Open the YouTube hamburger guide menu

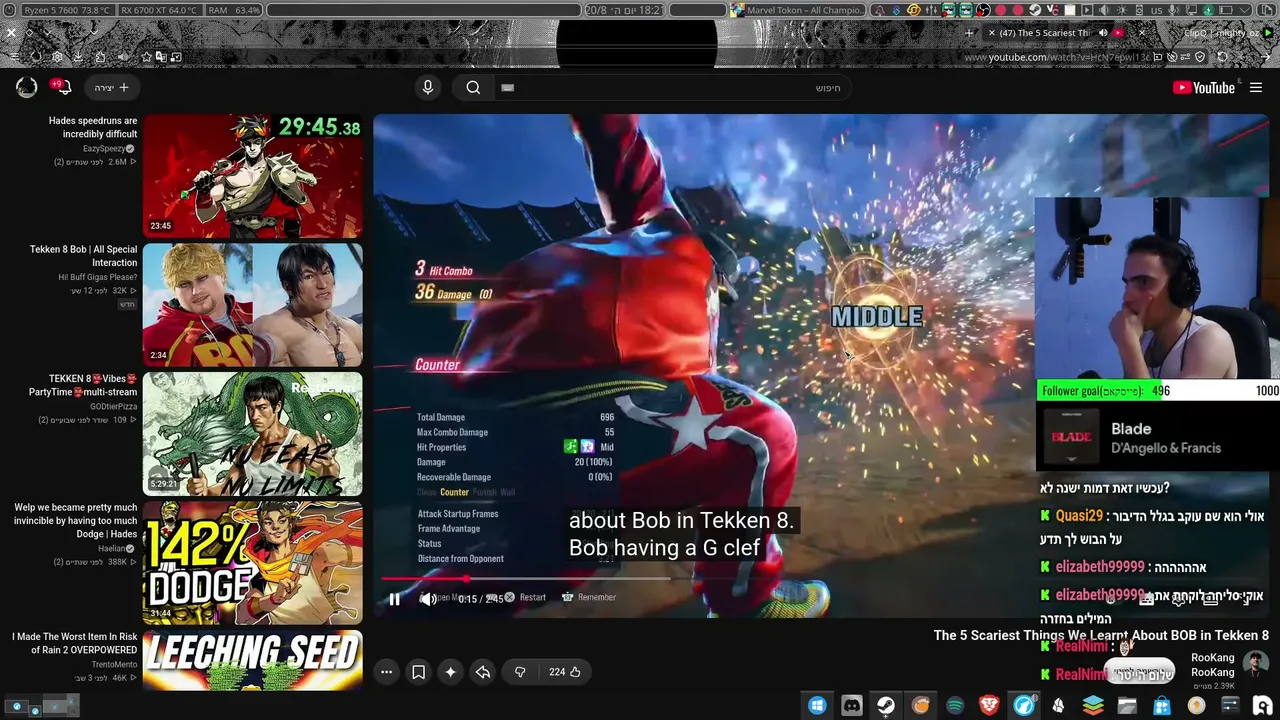point(1256,88)
